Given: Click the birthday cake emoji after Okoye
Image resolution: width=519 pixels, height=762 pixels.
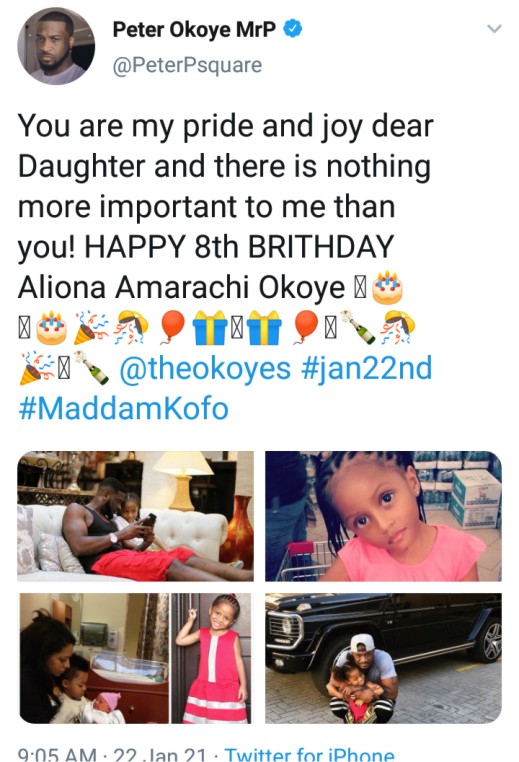Looking at the screenshot, I should pos(387,287).
